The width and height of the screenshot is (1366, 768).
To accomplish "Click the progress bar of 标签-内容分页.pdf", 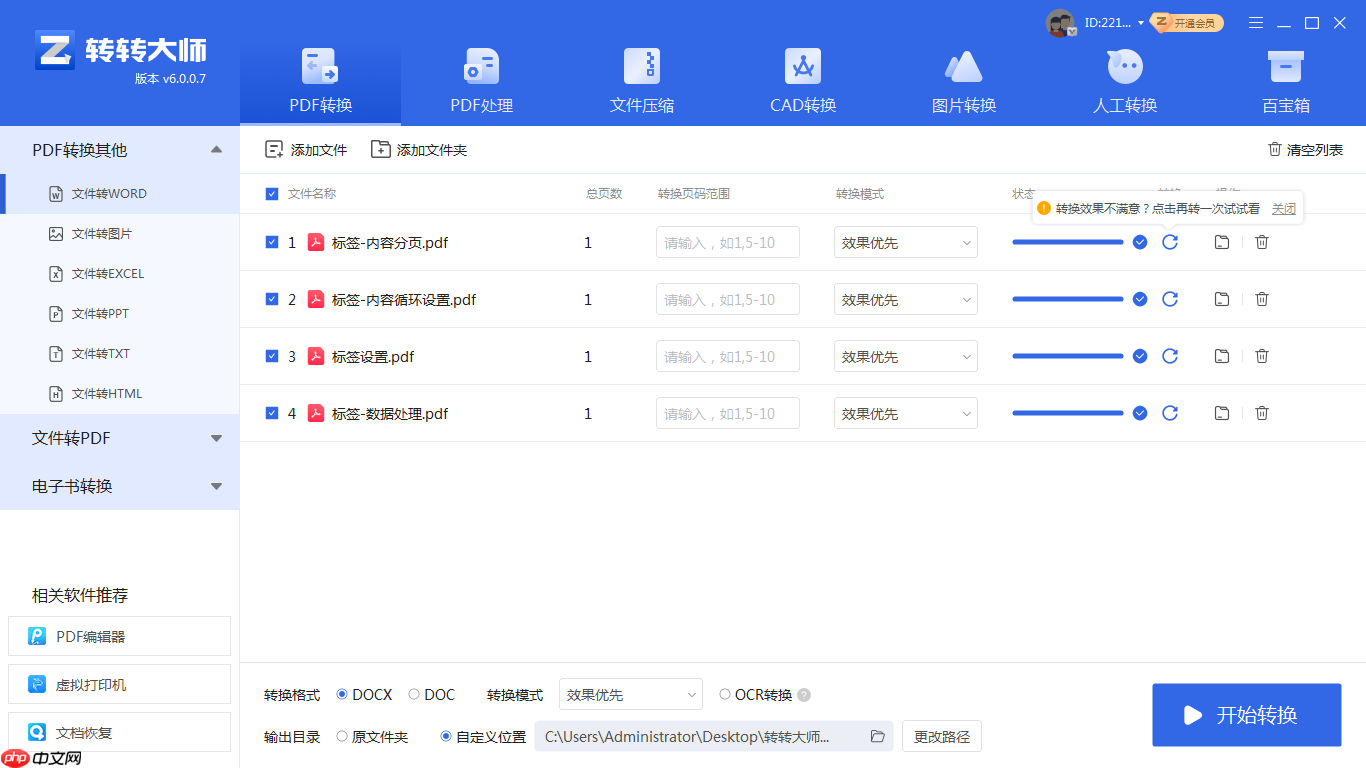I will point(1067,242).
